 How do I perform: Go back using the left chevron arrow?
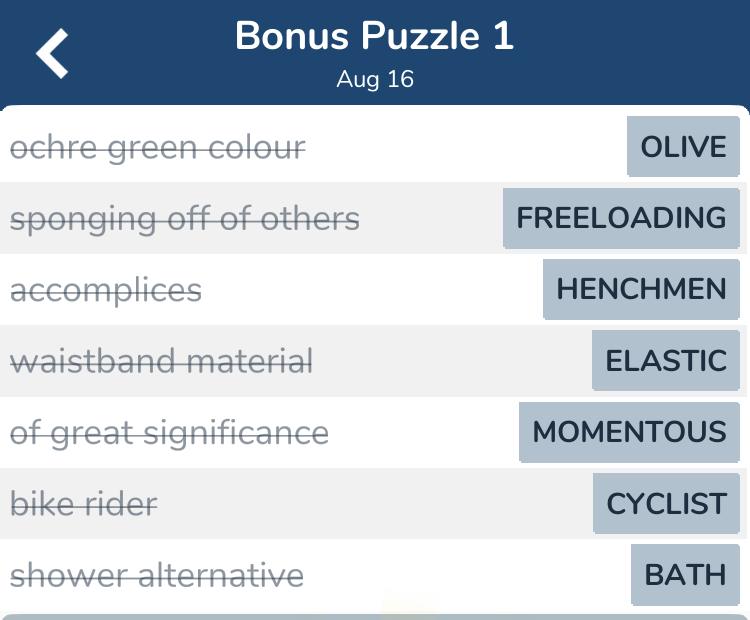coord(52,53)
